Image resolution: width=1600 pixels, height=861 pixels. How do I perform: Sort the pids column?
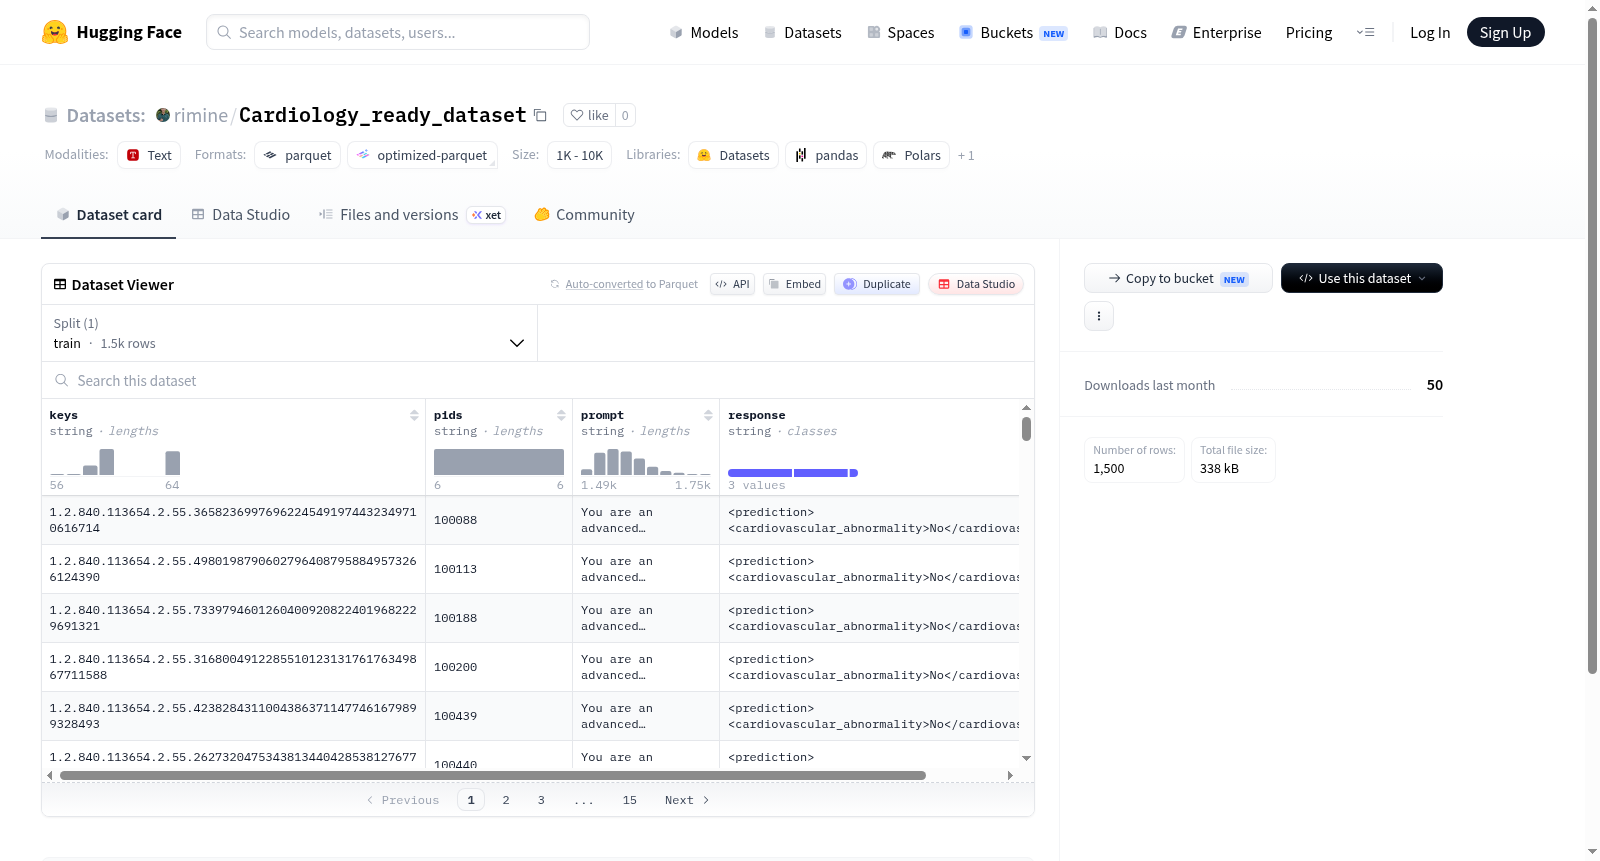[x=561, y=415]
